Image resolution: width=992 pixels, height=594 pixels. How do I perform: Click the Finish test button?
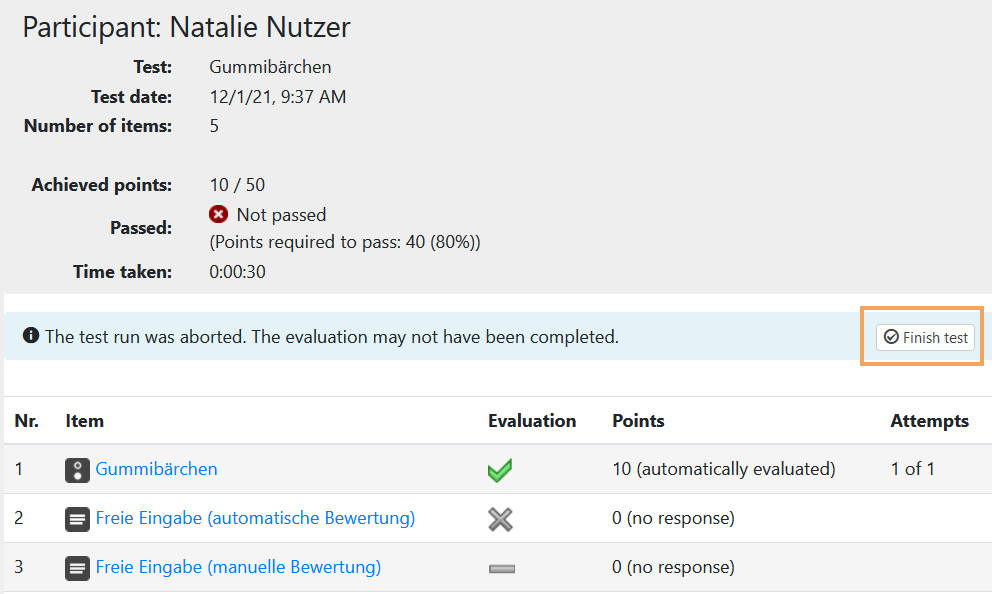coord(925,338)
